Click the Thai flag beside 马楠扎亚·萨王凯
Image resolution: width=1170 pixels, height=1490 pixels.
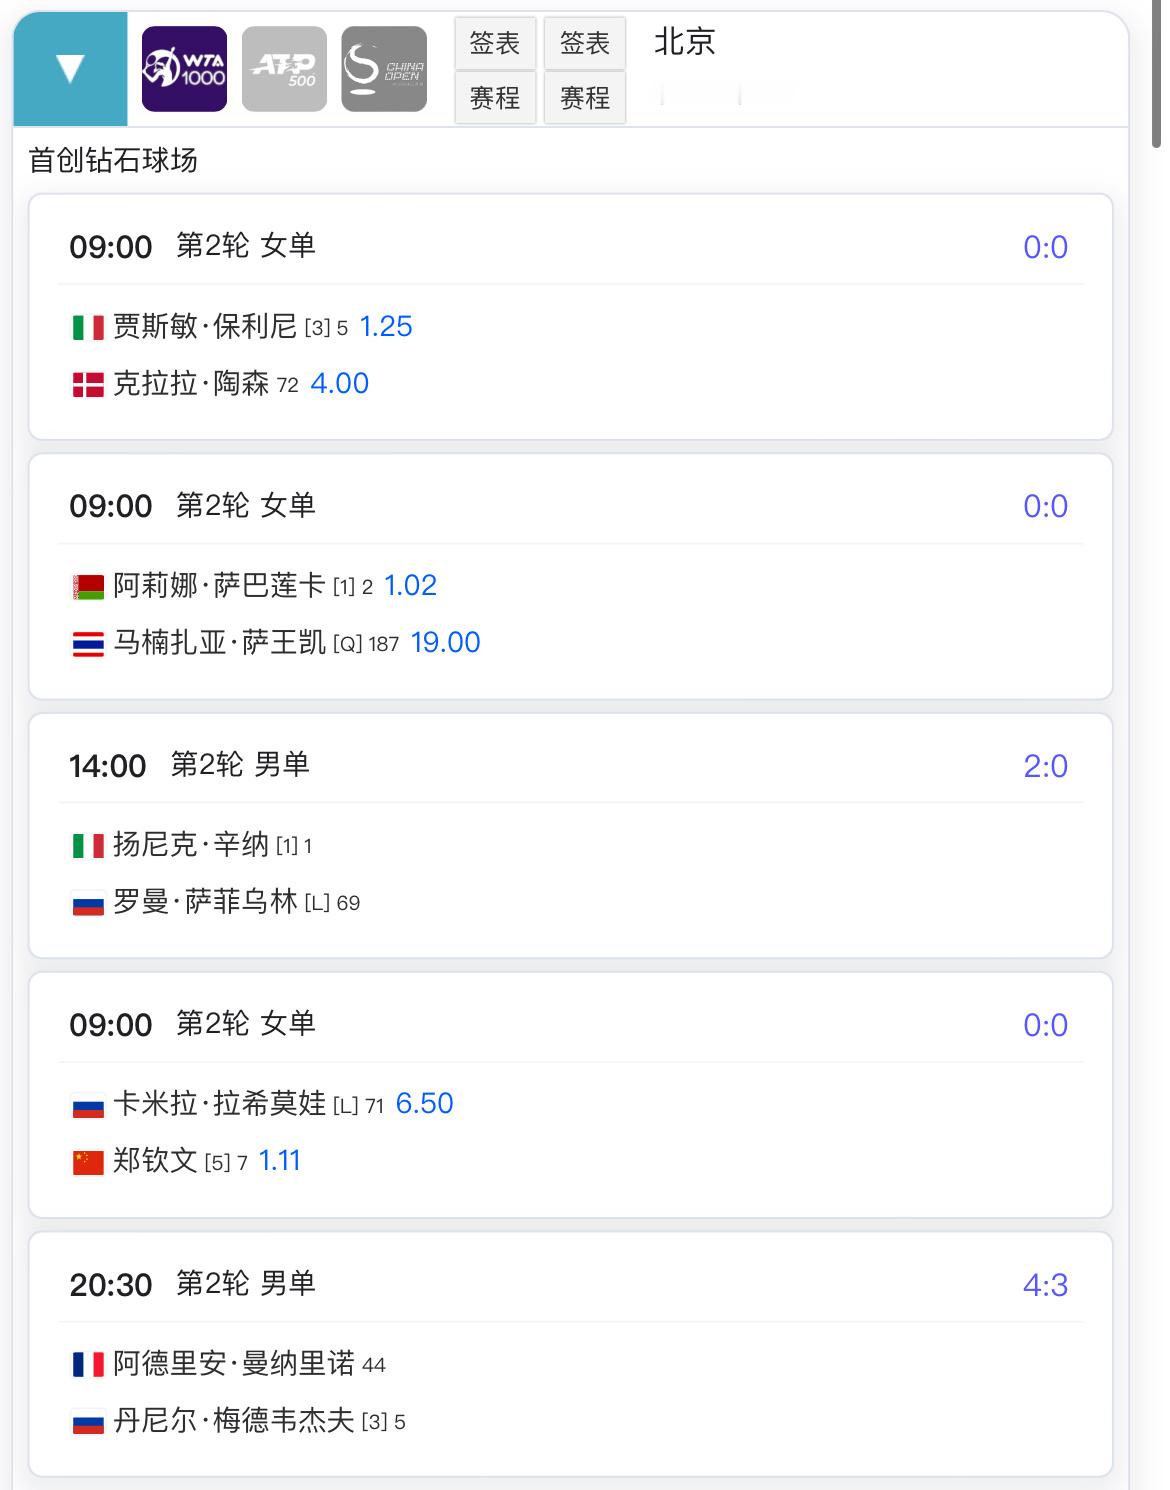88,643
